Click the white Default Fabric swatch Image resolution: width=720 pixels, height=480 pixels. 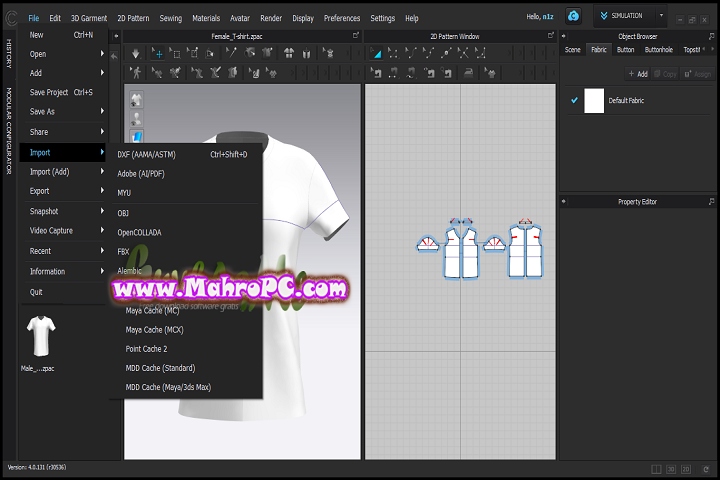(594, 101)
